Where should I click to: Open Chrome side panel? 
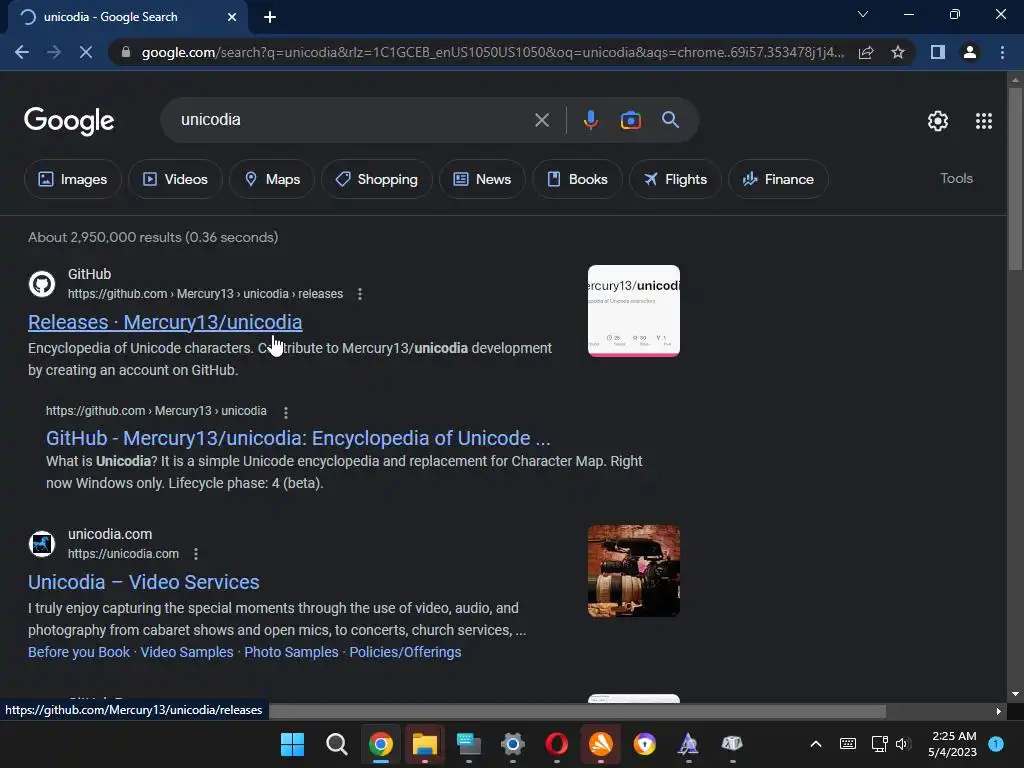tap(938, 52)
